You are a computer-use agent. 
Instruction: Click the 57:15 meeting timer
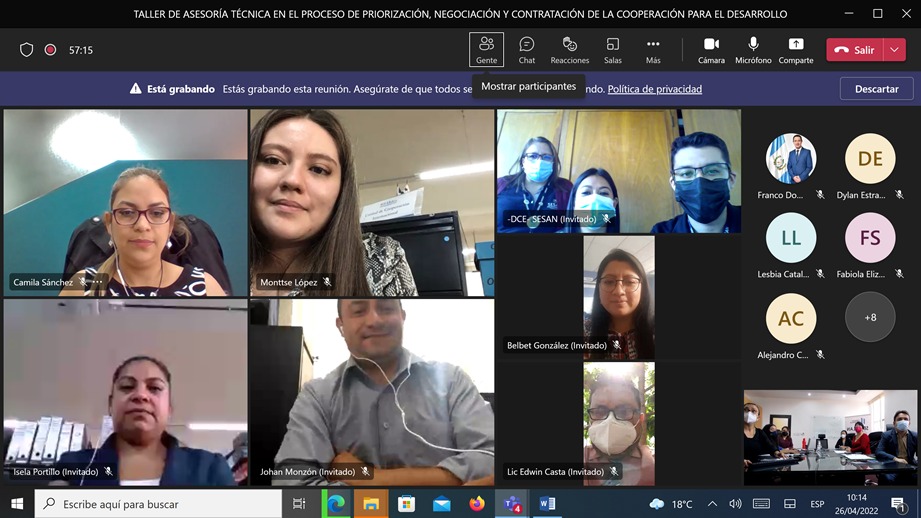click(81, 50)
